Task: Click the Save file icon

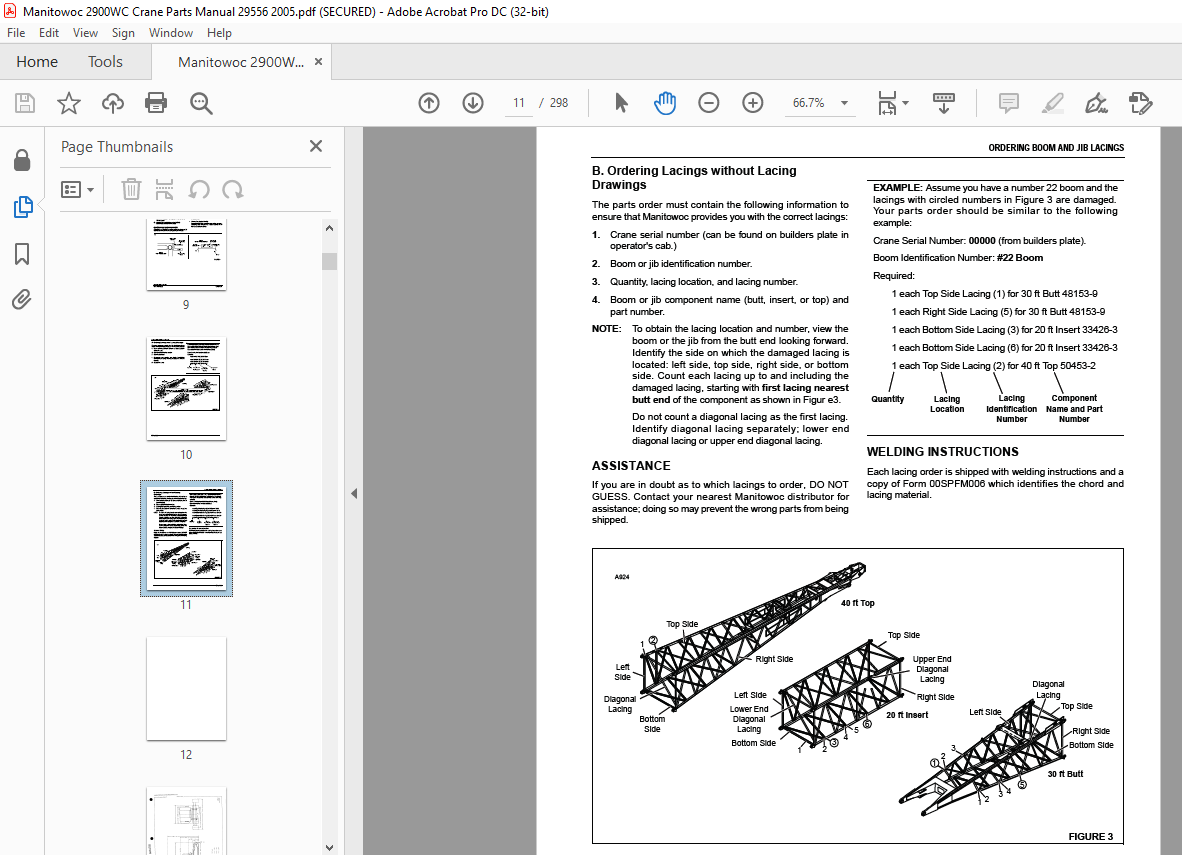Action: pos(25,103)
